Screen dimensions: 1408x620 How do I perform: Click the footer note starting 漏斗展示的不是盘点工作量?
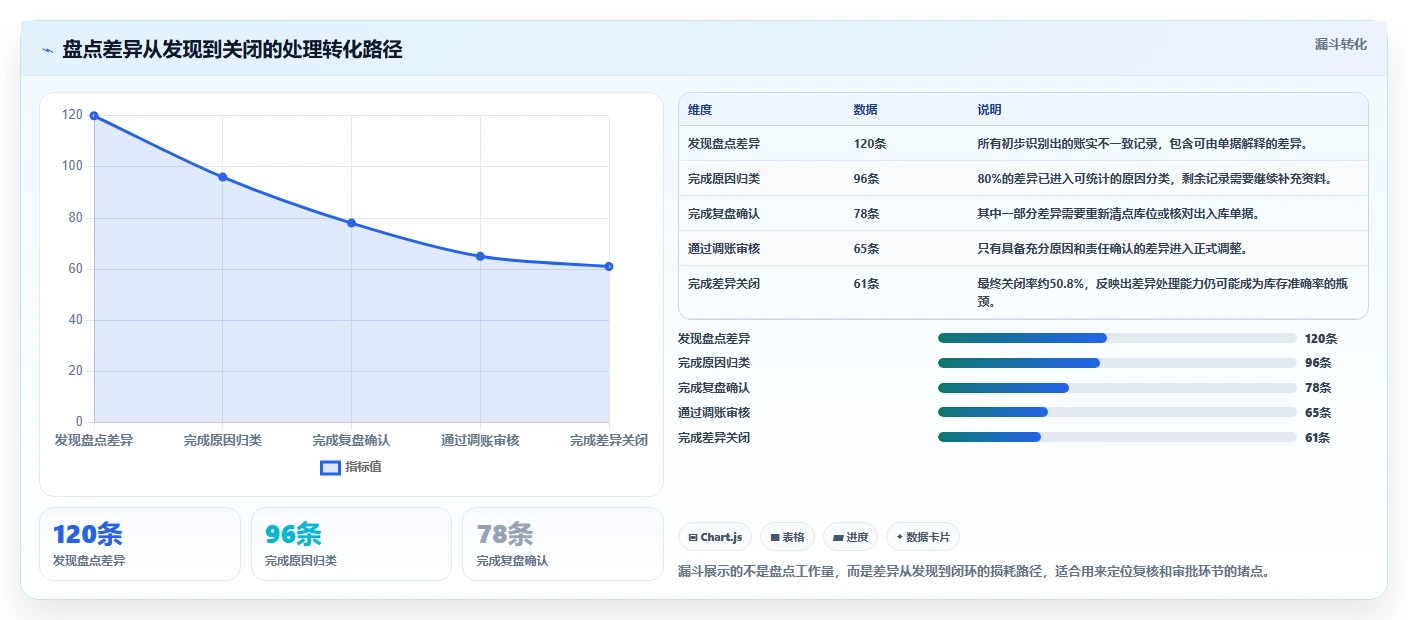click(x=974, y=572)
